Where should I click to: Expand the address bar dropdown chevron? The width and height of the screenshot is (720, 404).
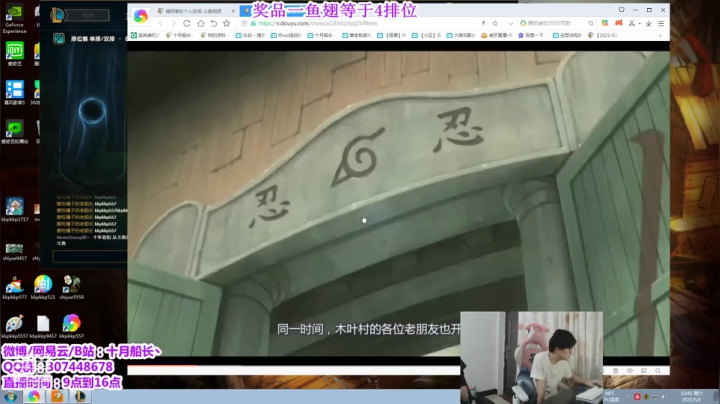click(511, 23)
